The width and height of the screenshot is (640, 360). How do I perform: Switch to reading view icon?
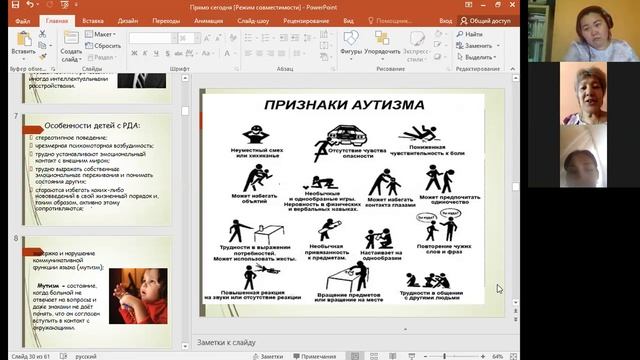pyautogui.click(x=393, y=356)
